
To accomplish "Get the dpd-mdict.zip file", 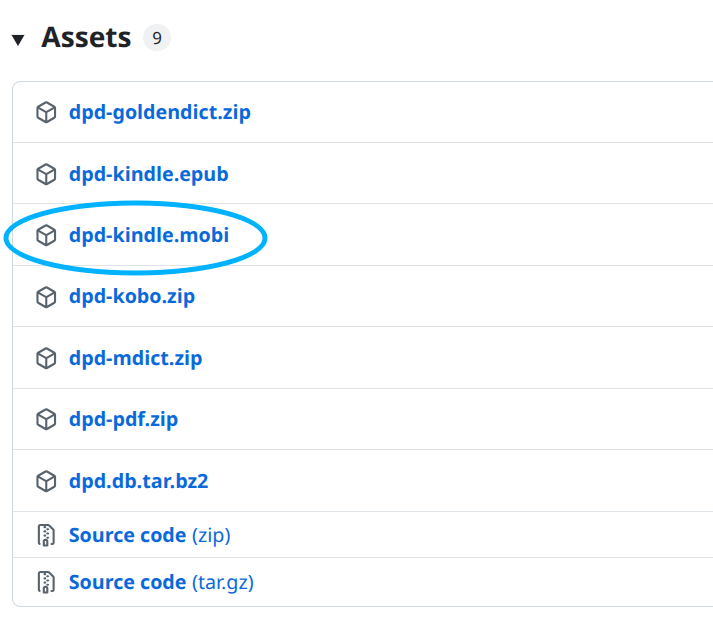I will (x=135, y=358).
